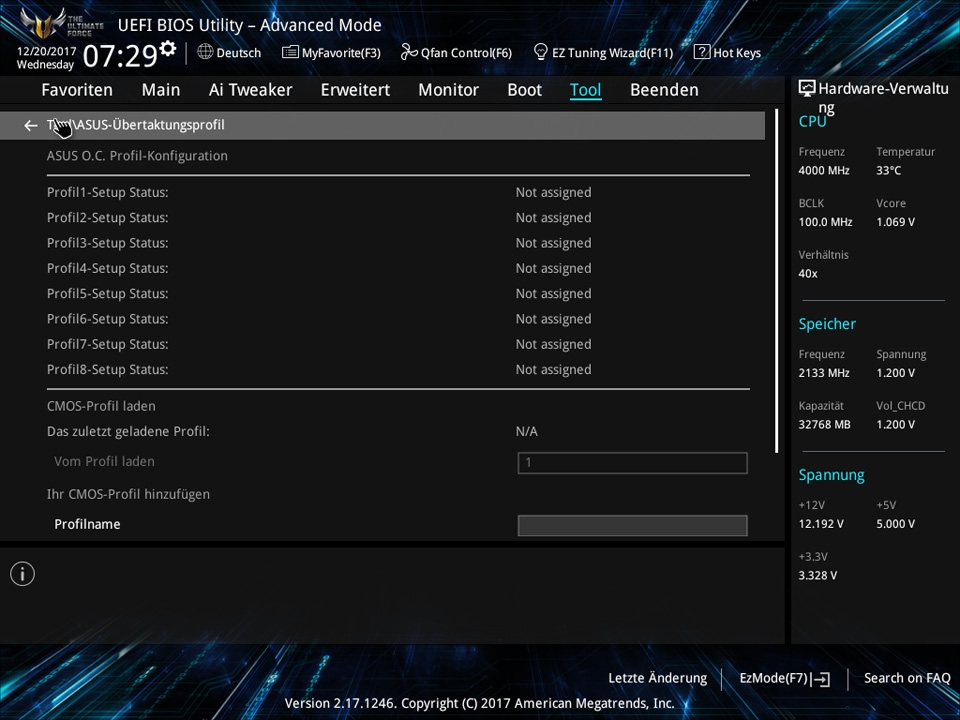
Task: Open Qfan Control(F6)
Action: [x=456, y=53]
